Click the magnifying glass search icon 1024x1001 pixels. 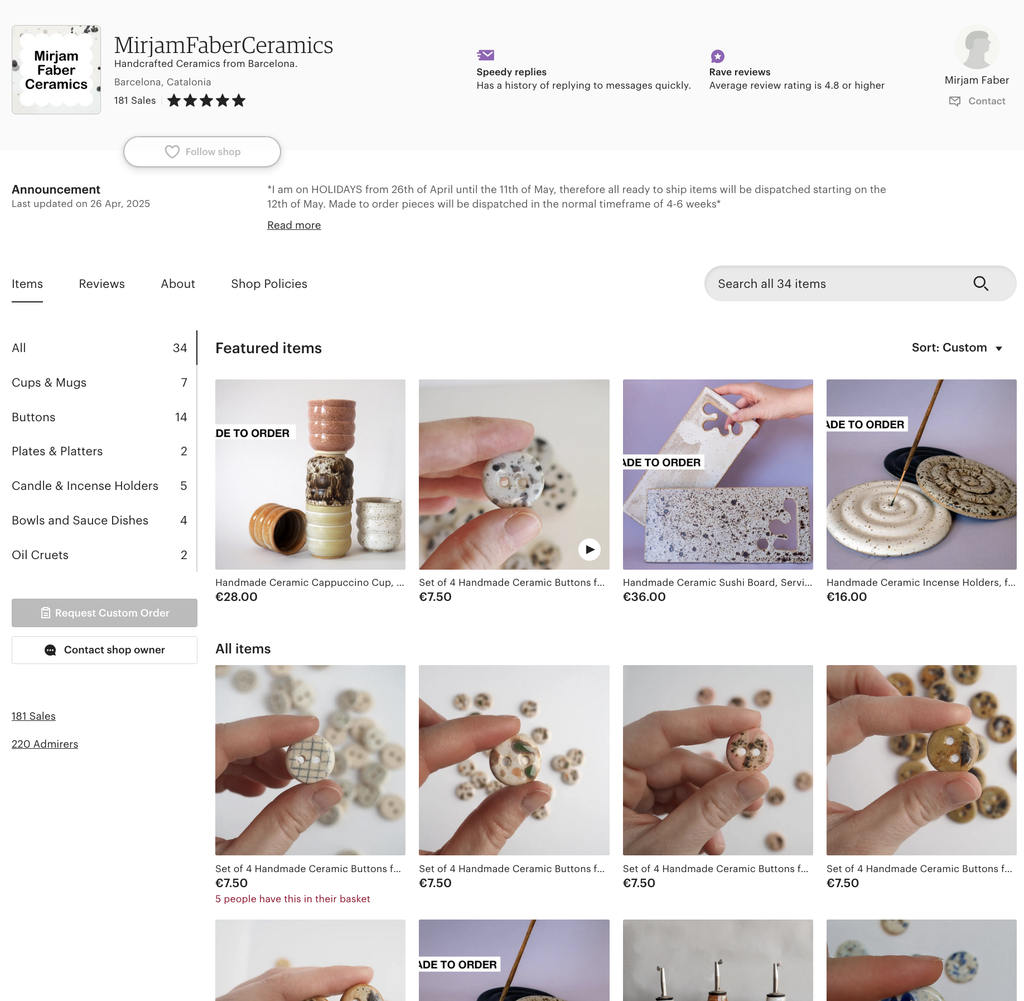tap(980, 284)
